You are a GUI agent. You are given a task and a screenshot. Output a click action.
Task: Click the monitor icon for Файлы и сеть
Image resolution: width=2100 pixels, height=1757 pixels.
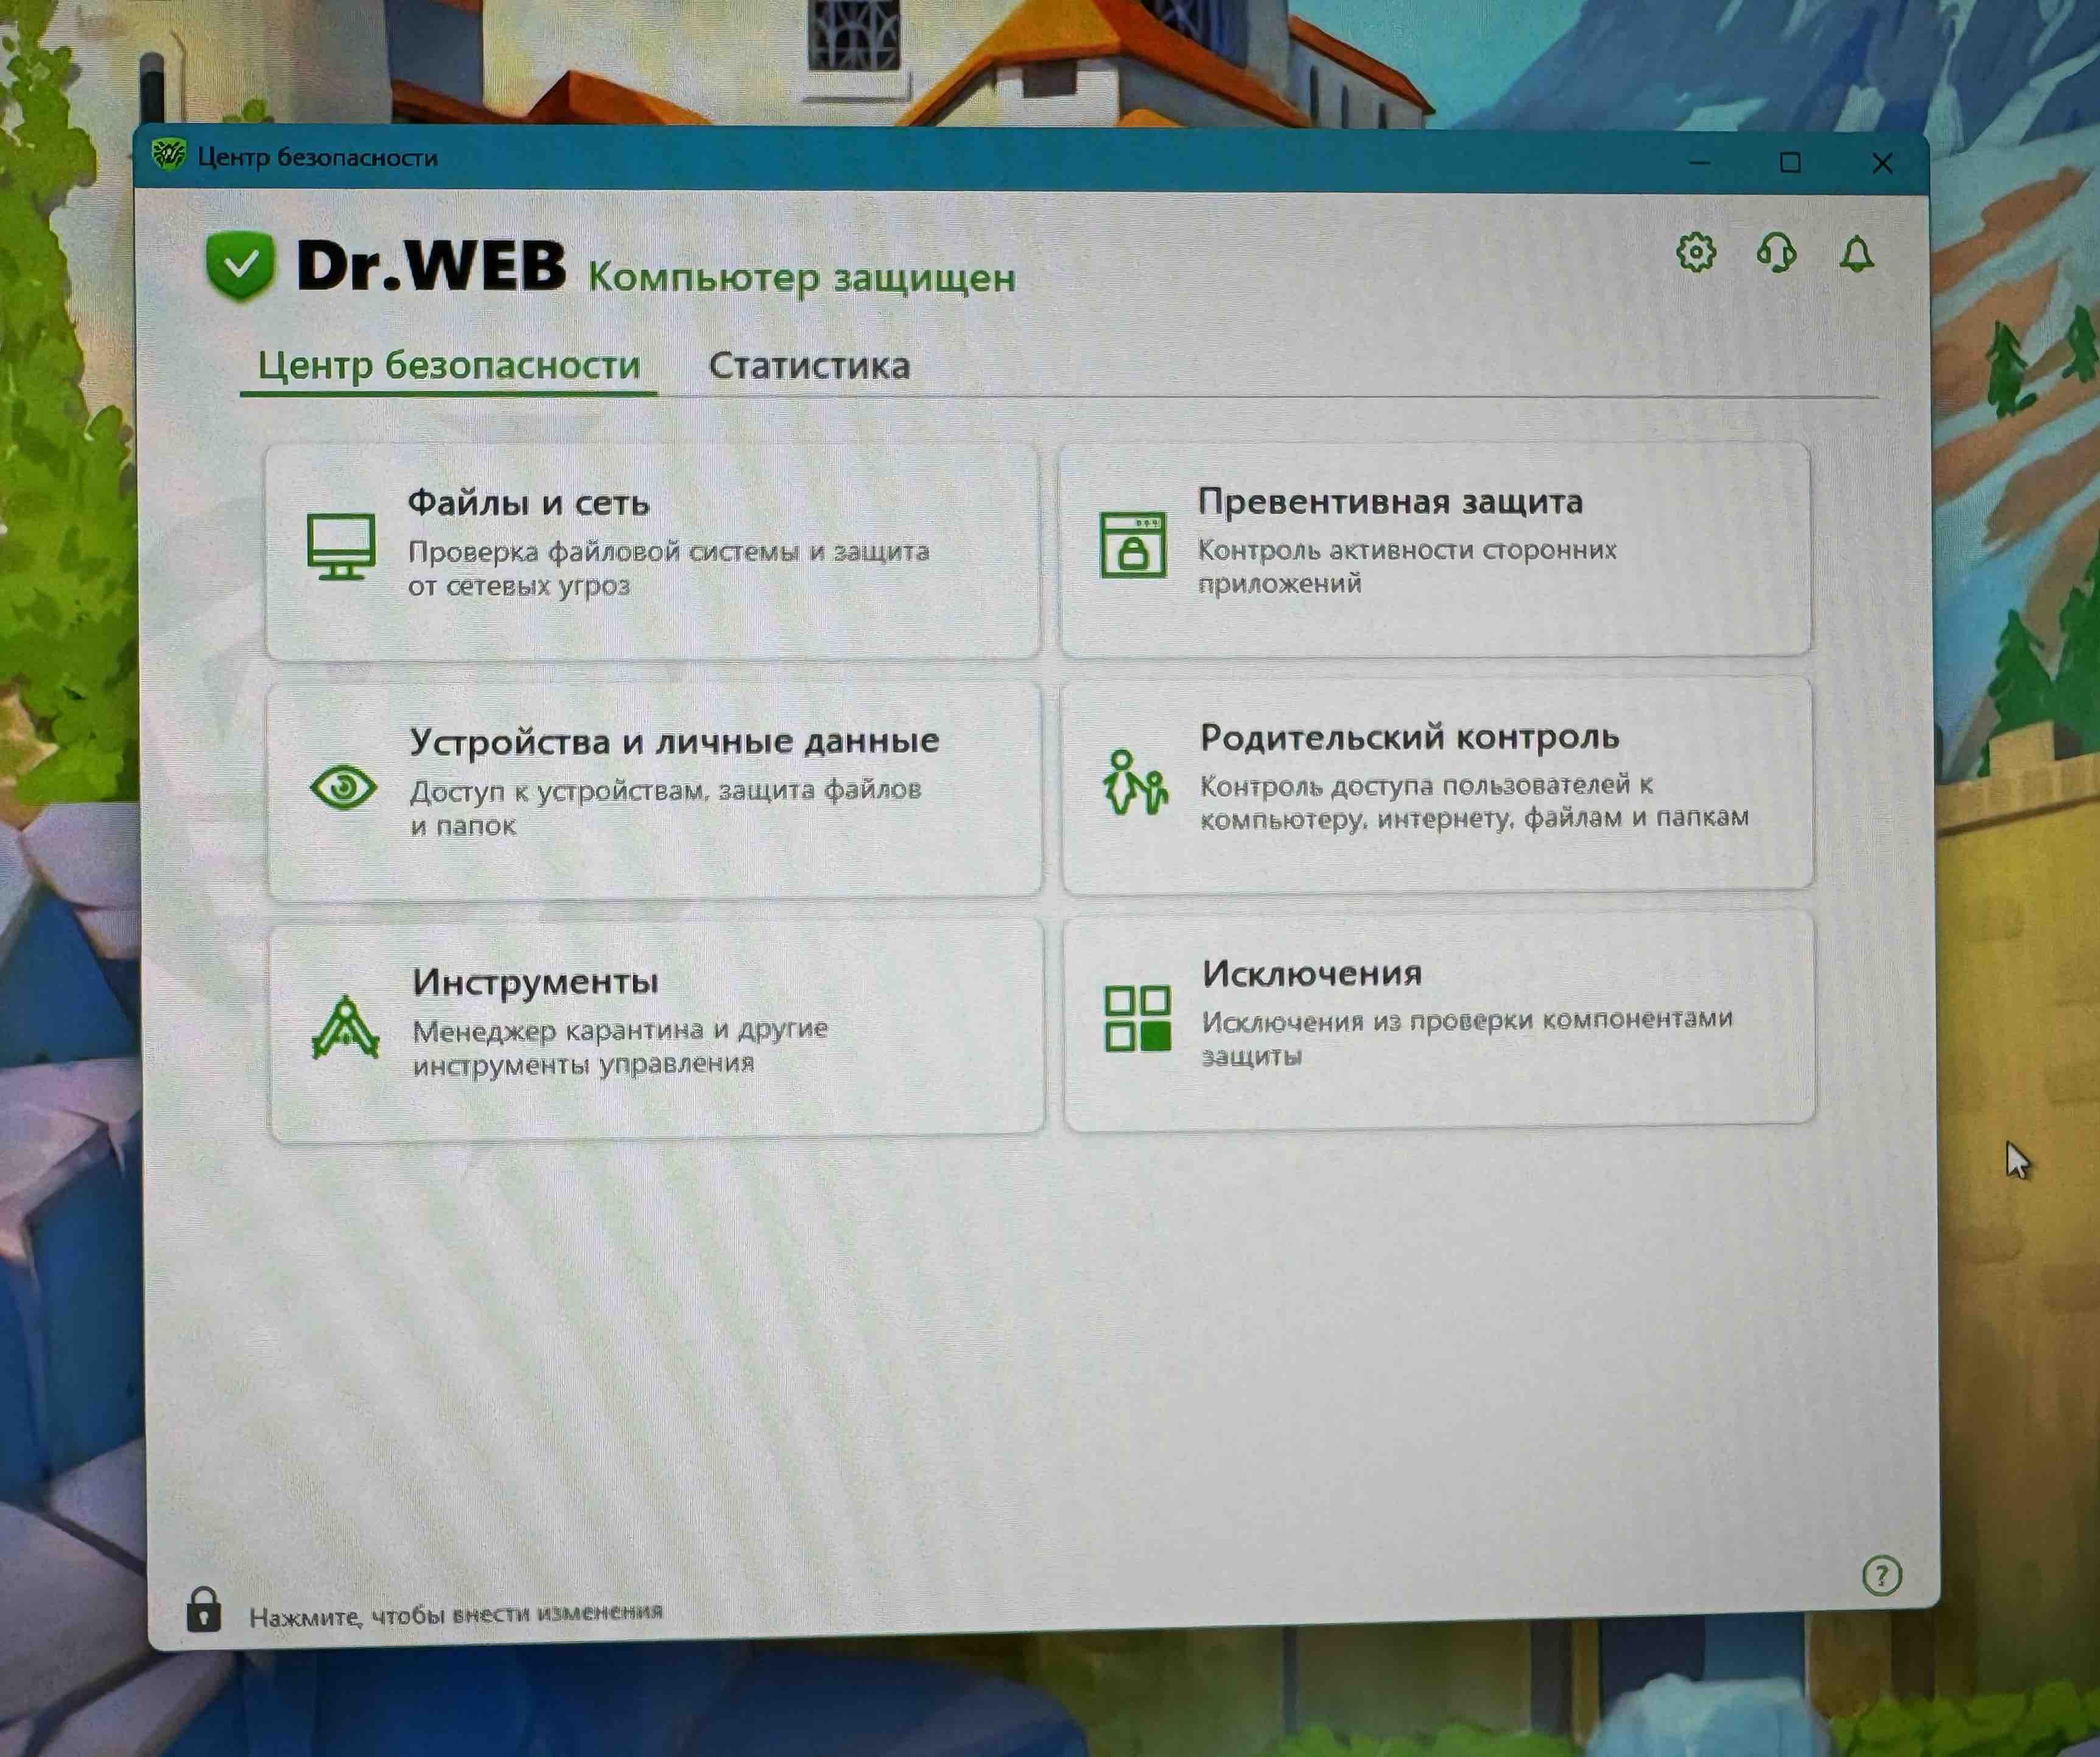point(341,546)
